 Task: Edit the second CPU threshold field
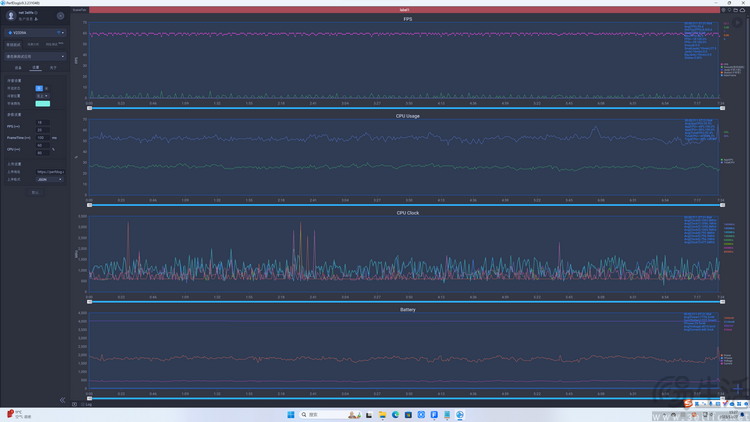click(x=43, y=153)
